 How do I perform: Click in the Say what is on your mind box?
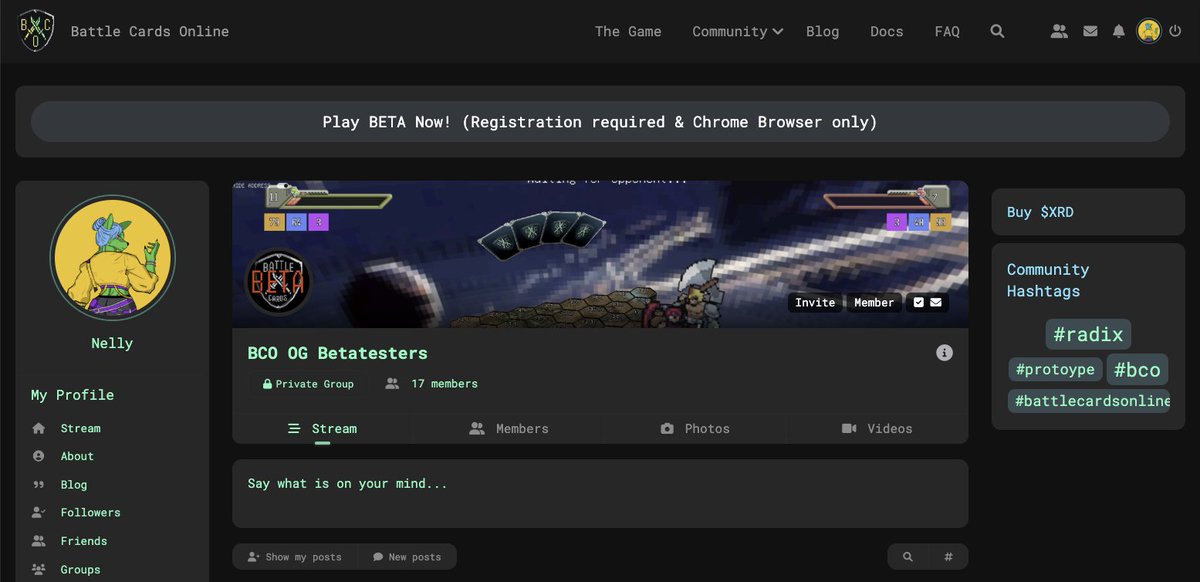(600, 493)
